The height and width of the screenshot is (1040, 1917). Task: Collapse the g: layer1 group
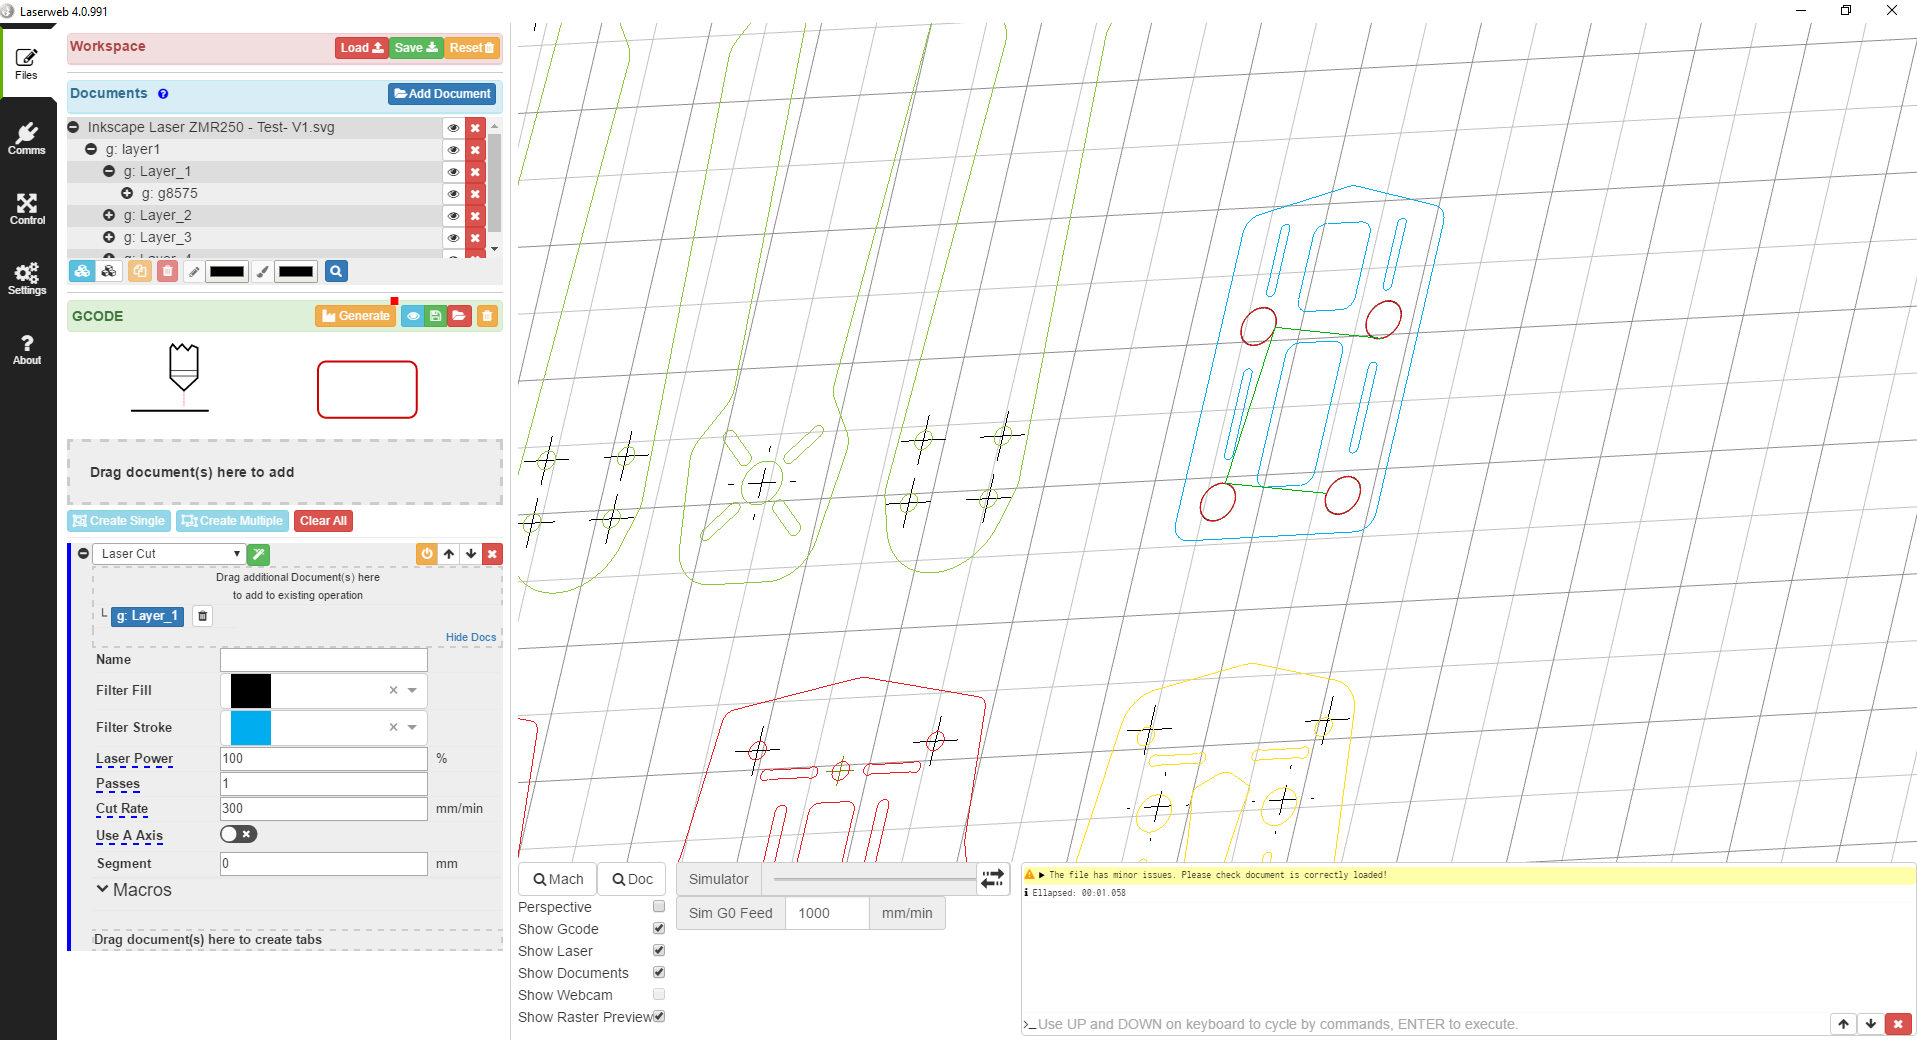91,149
